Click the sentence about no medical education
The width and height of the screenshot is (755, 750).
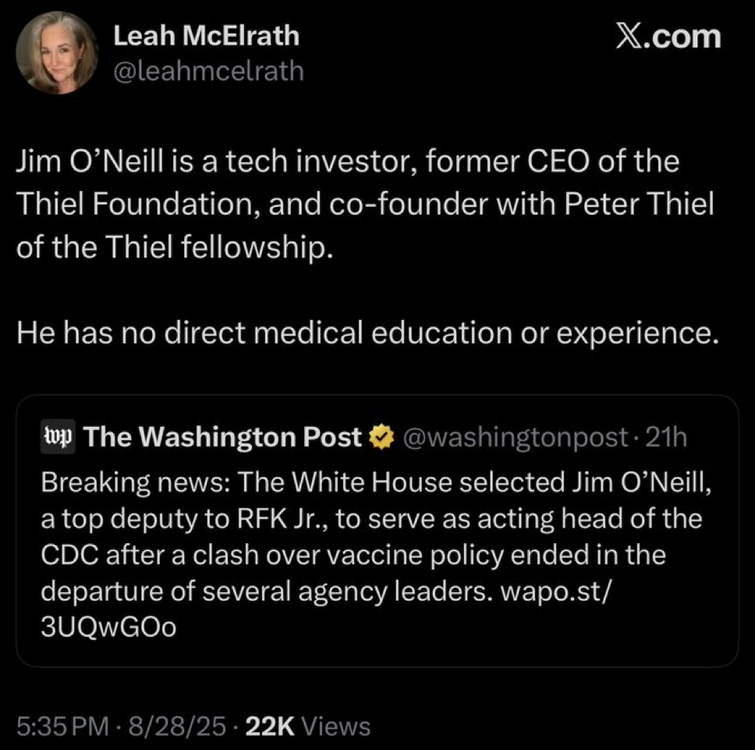click(368, 332)
